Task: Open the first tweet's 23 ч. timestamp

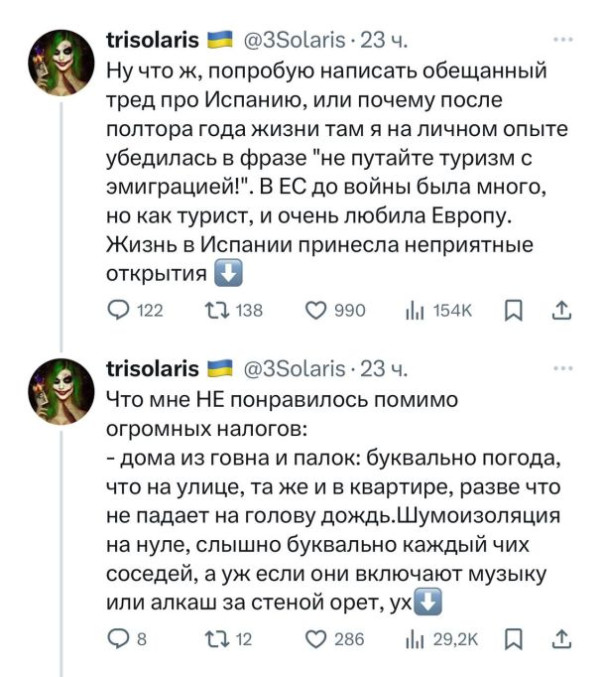Action: point(384,41)
